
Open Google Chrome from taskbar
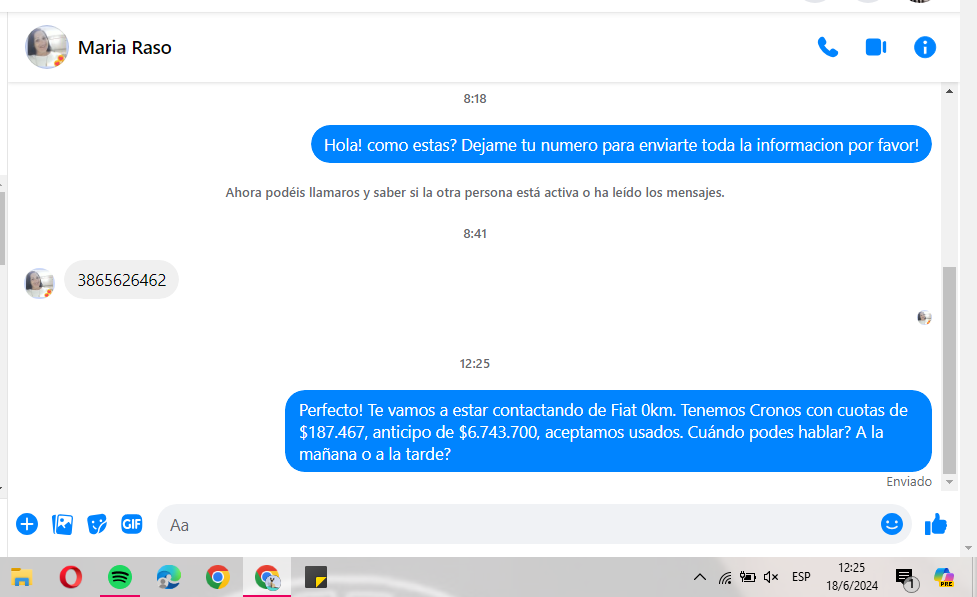point(217,578)
